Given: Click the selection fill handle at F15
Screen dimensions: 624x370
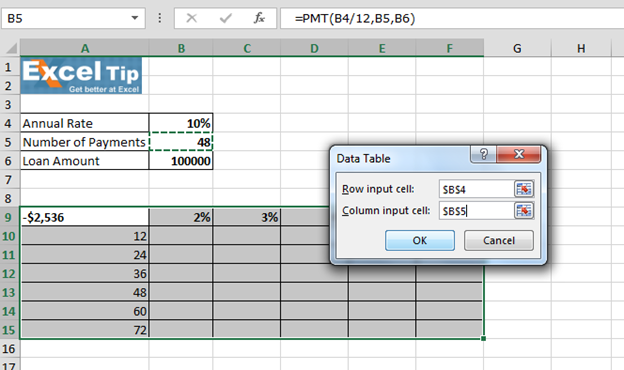Looking at the screenshot, I should [x=483, y=339].
